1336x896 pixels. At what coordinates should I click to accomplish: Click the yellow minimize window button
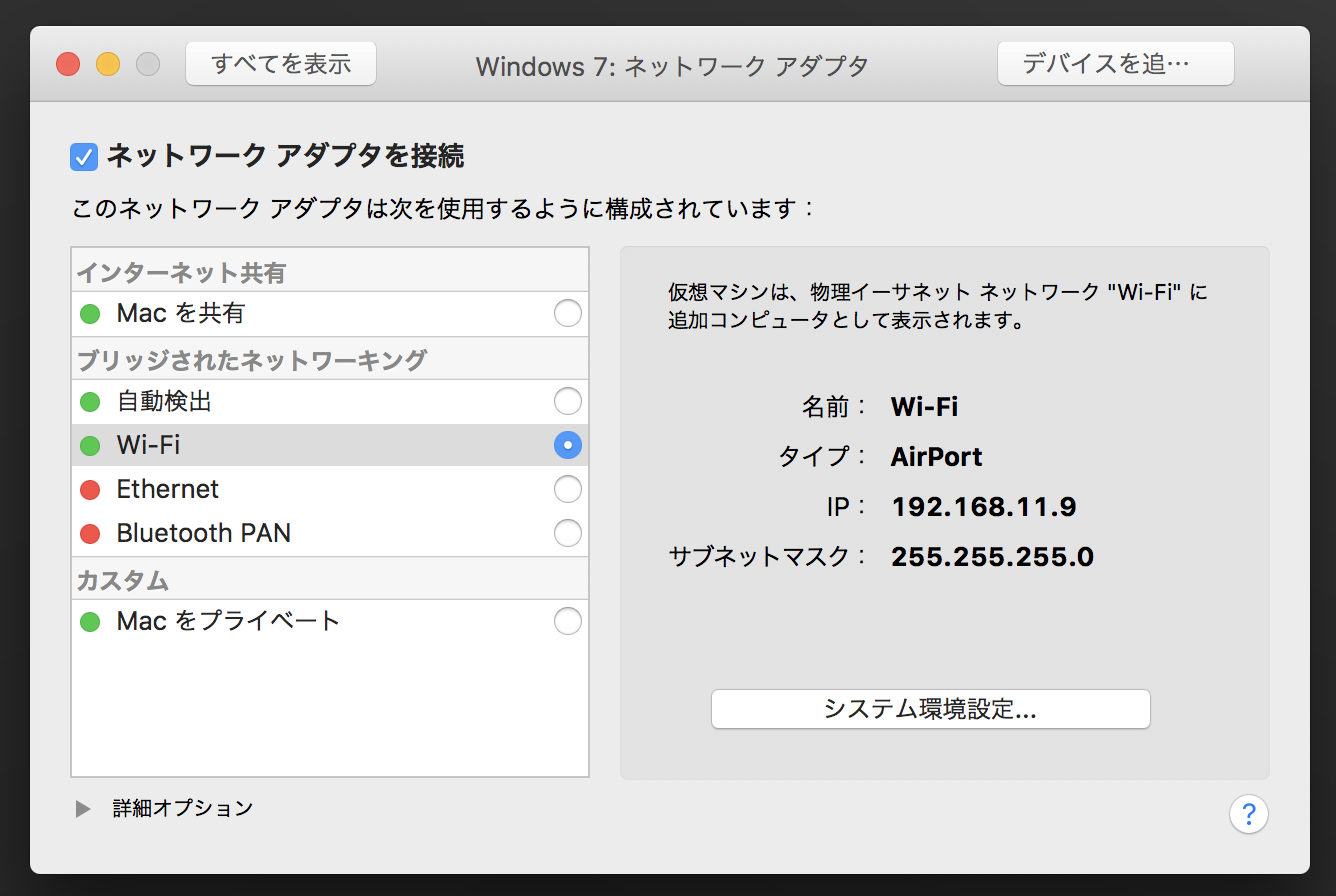click(107, 65)
